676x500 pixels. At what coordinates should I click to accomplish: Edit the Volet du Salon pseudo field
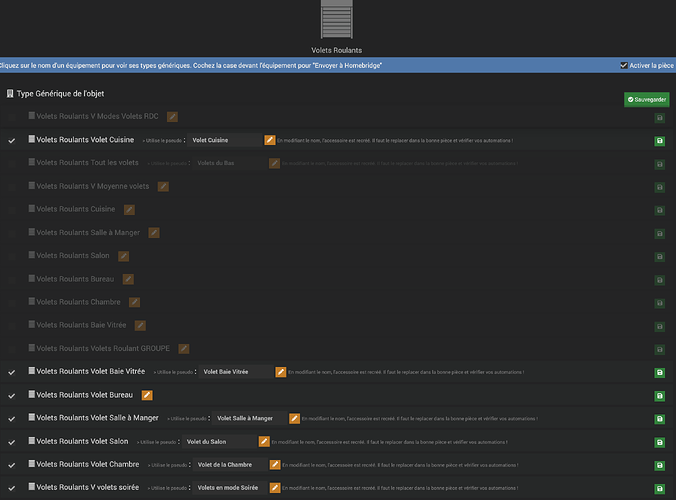219,442
